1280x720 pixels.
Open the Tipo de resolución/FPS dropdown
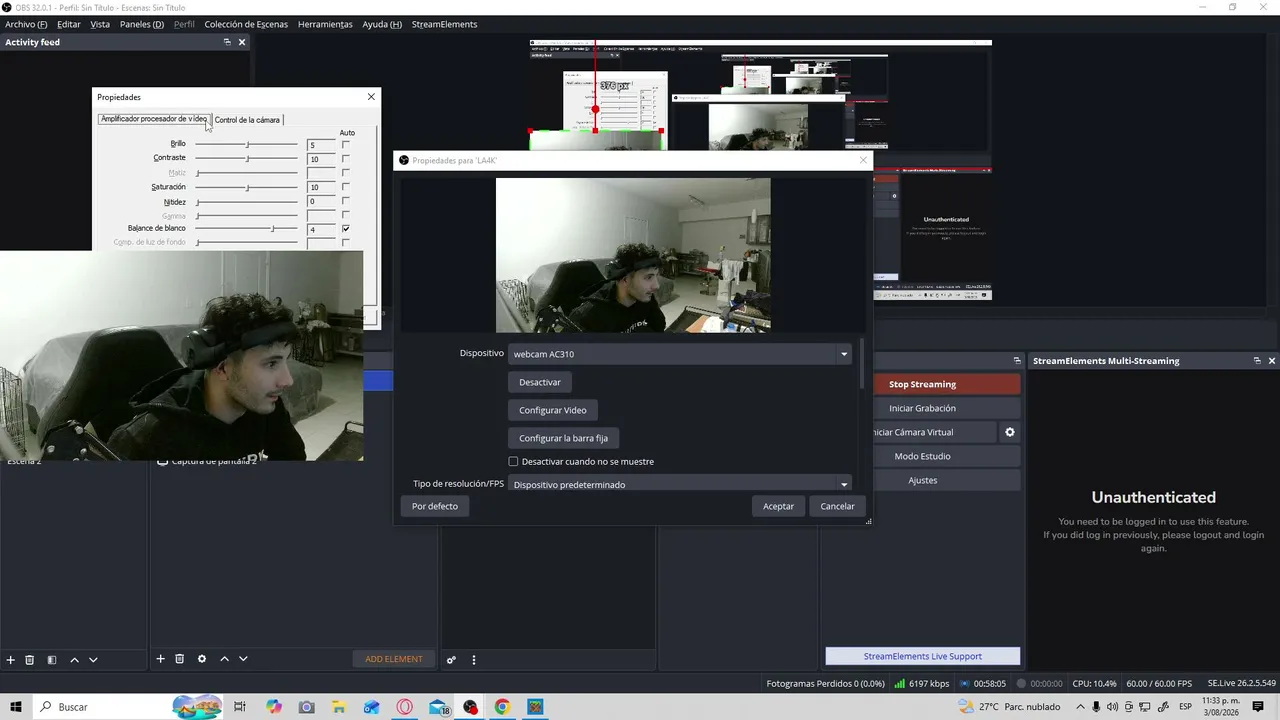point(680,484)
